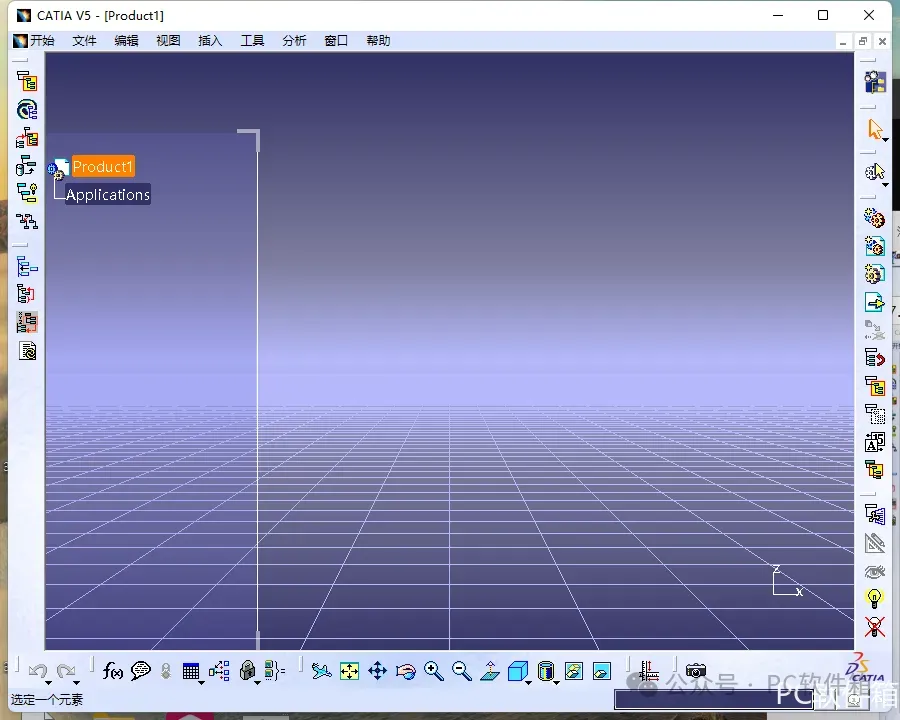
Task: Toggle the red-crossed lightbulb icon
Action: 874,627
